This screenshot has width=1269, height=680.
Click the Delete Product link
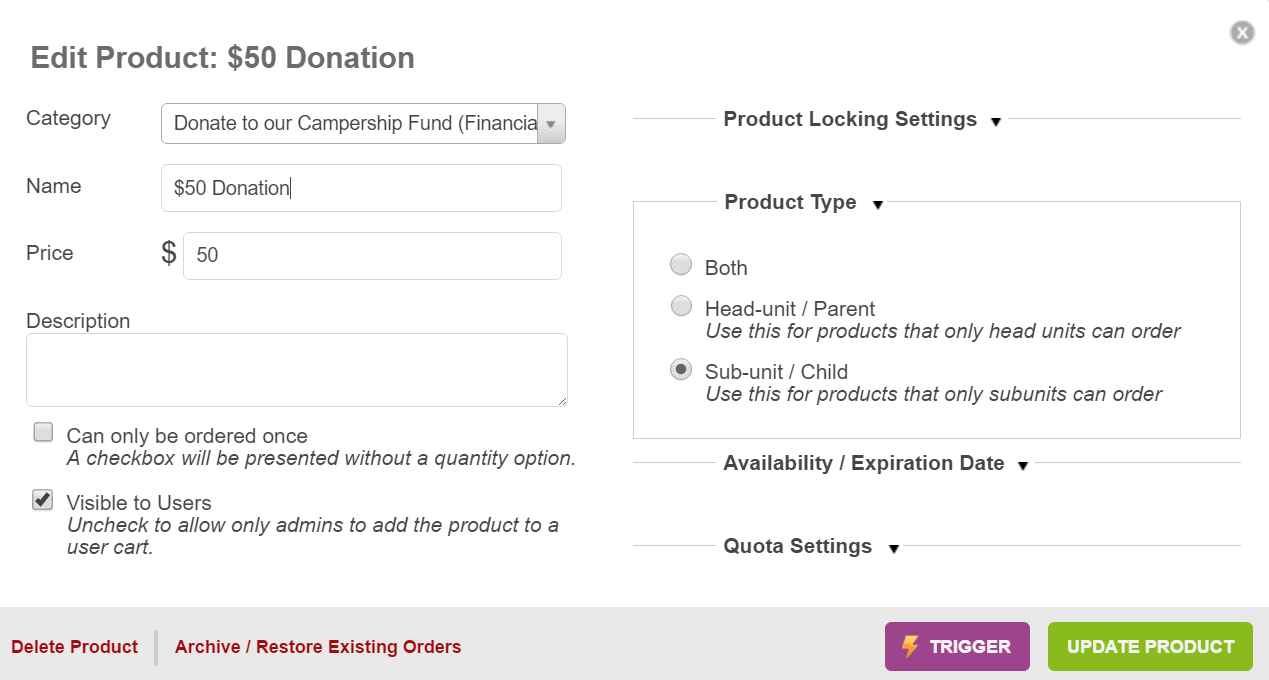pyautogui.click(x=74, y=647)
